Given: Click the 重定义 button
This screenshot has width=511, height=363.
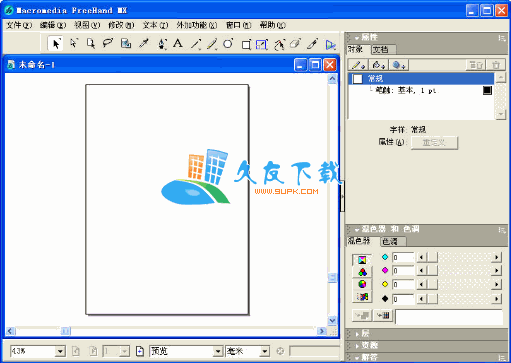Looking at the screenshot, I should point(434,143).
